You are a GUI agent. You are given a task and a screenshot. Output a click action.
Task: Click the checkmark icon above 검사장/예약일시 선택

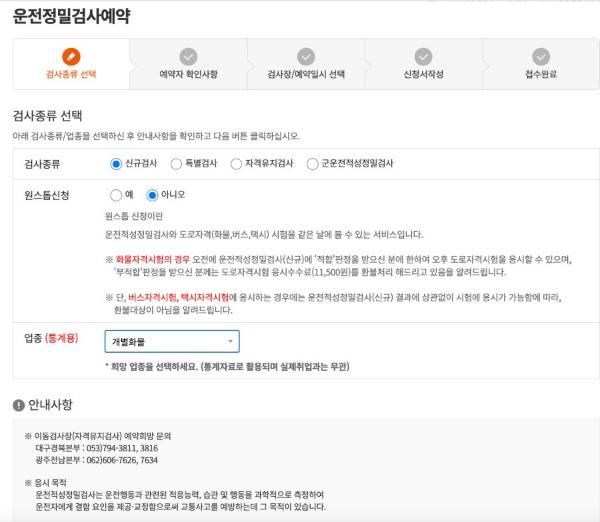click(306, 57)
